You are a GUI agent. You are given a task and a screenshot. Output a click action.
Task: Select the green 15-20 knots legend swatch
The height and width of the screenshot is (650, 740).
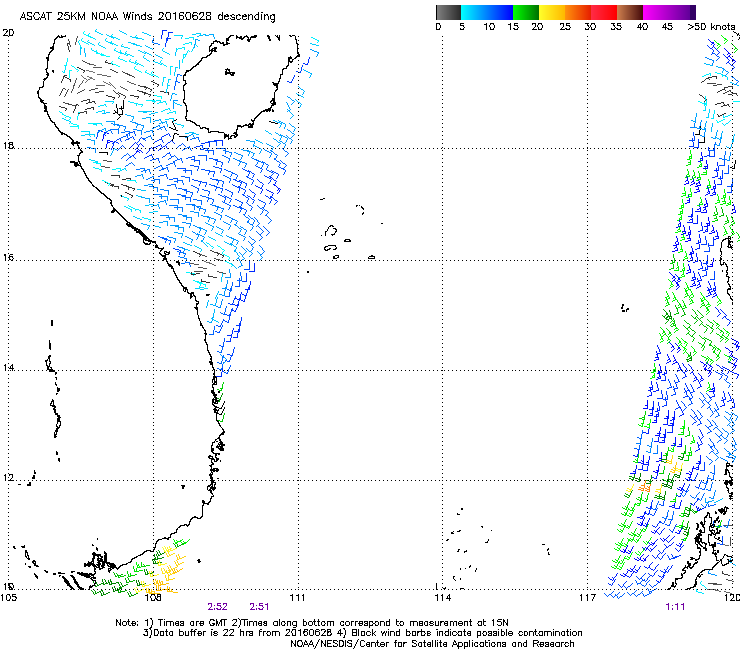[x=526, y=12]
